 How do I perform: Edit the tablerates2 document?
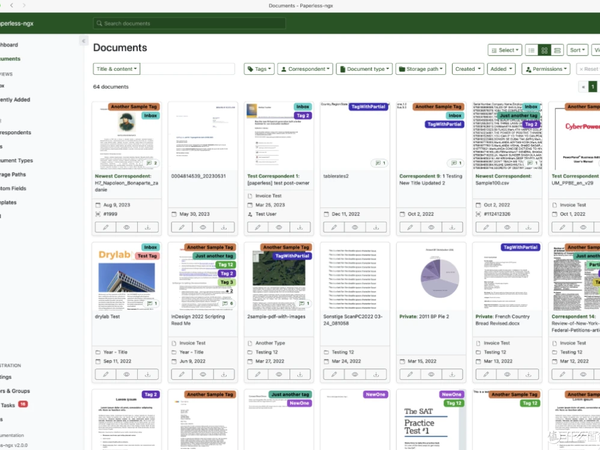pyautogui.click(x=334, y=227)
